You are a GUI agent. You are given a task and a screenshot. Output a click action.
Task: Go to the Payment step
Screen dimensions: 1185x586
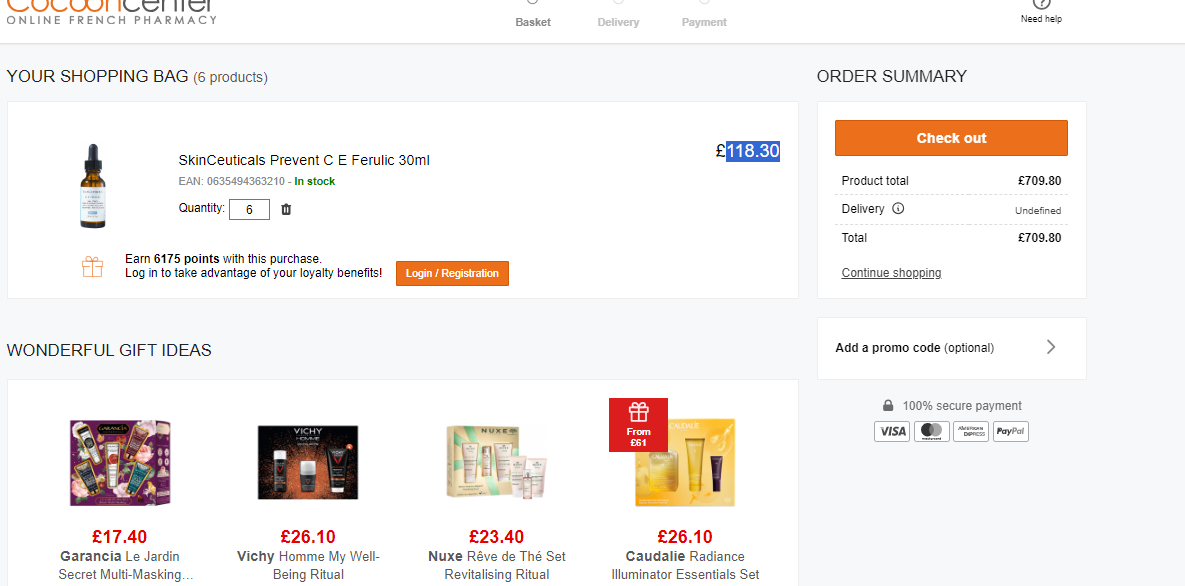click(x=704, y=15)
